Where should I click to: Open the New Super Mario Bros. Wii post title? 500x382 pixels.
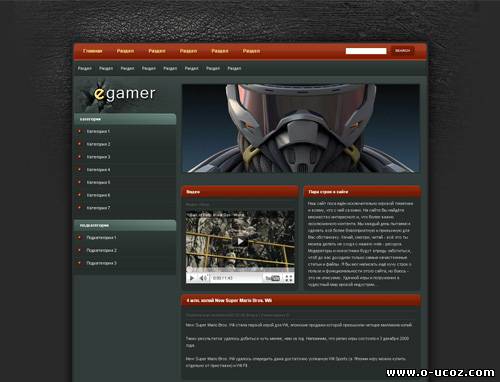229,300
